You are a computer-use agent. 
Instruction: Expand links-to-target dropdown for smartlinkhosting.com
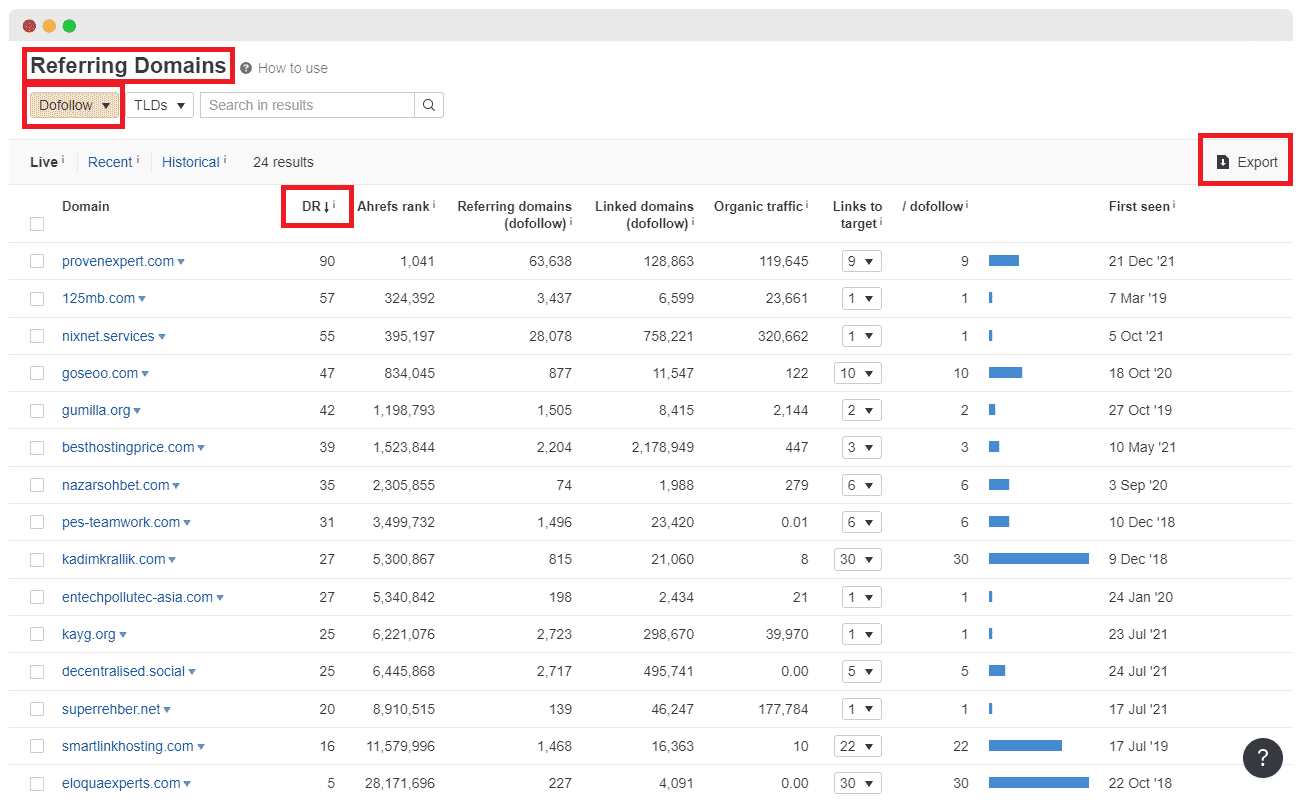click(x=858, y=746)
